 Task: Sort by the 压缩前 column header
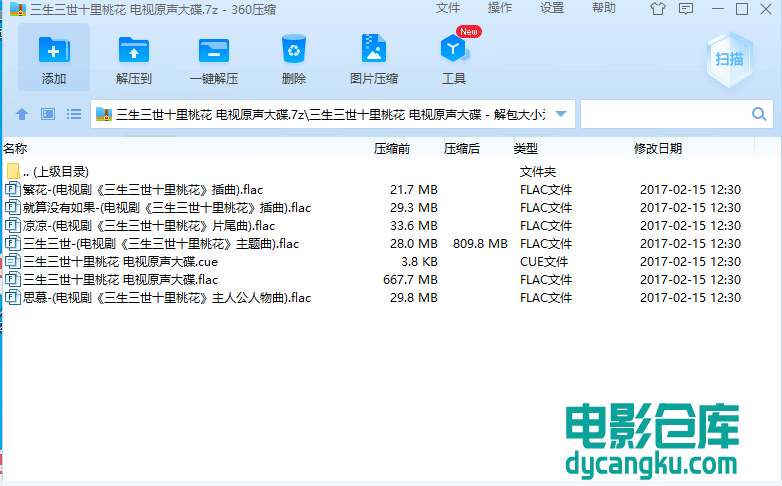[392, 149]
